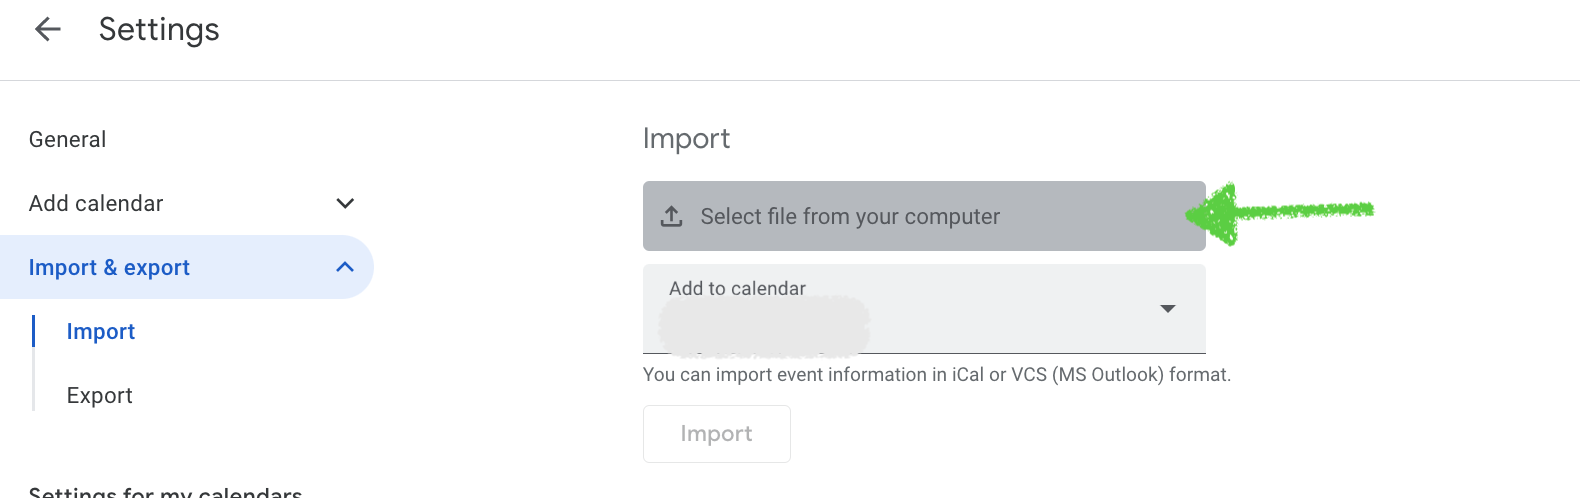Select the Import & export sidebar label
Viewport: 1580px width, 498px height.
click(109, 268)
